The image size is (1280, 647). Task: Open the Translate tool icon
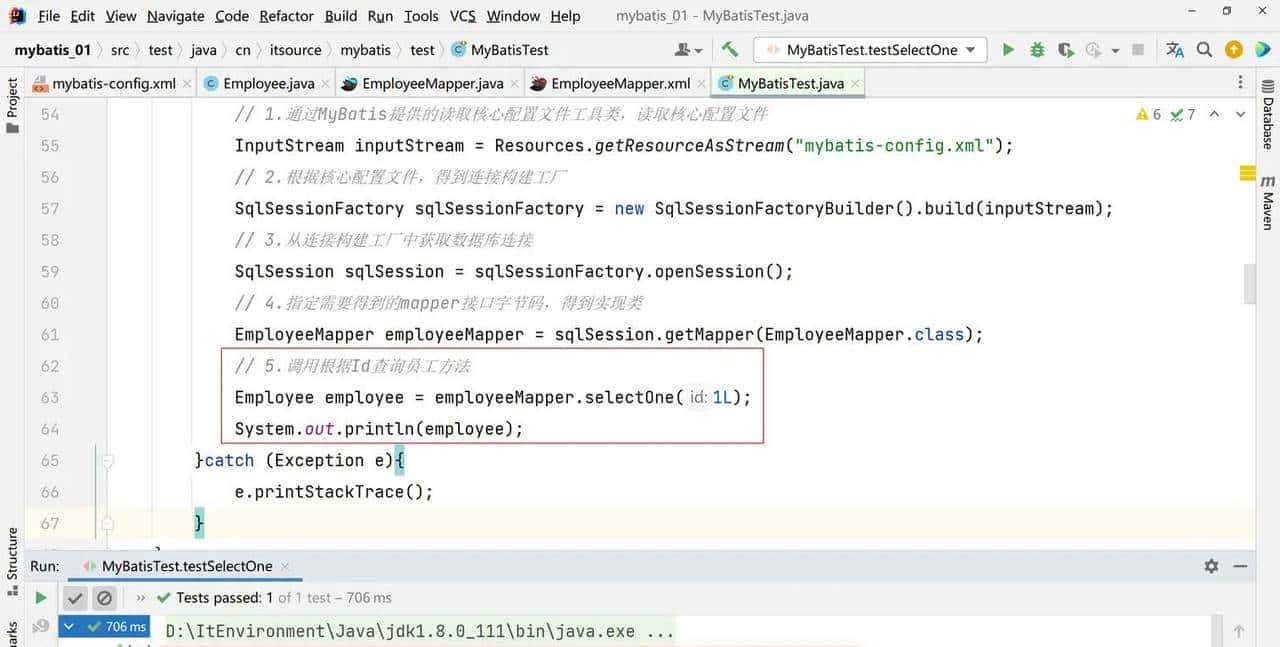[1175, 50]
